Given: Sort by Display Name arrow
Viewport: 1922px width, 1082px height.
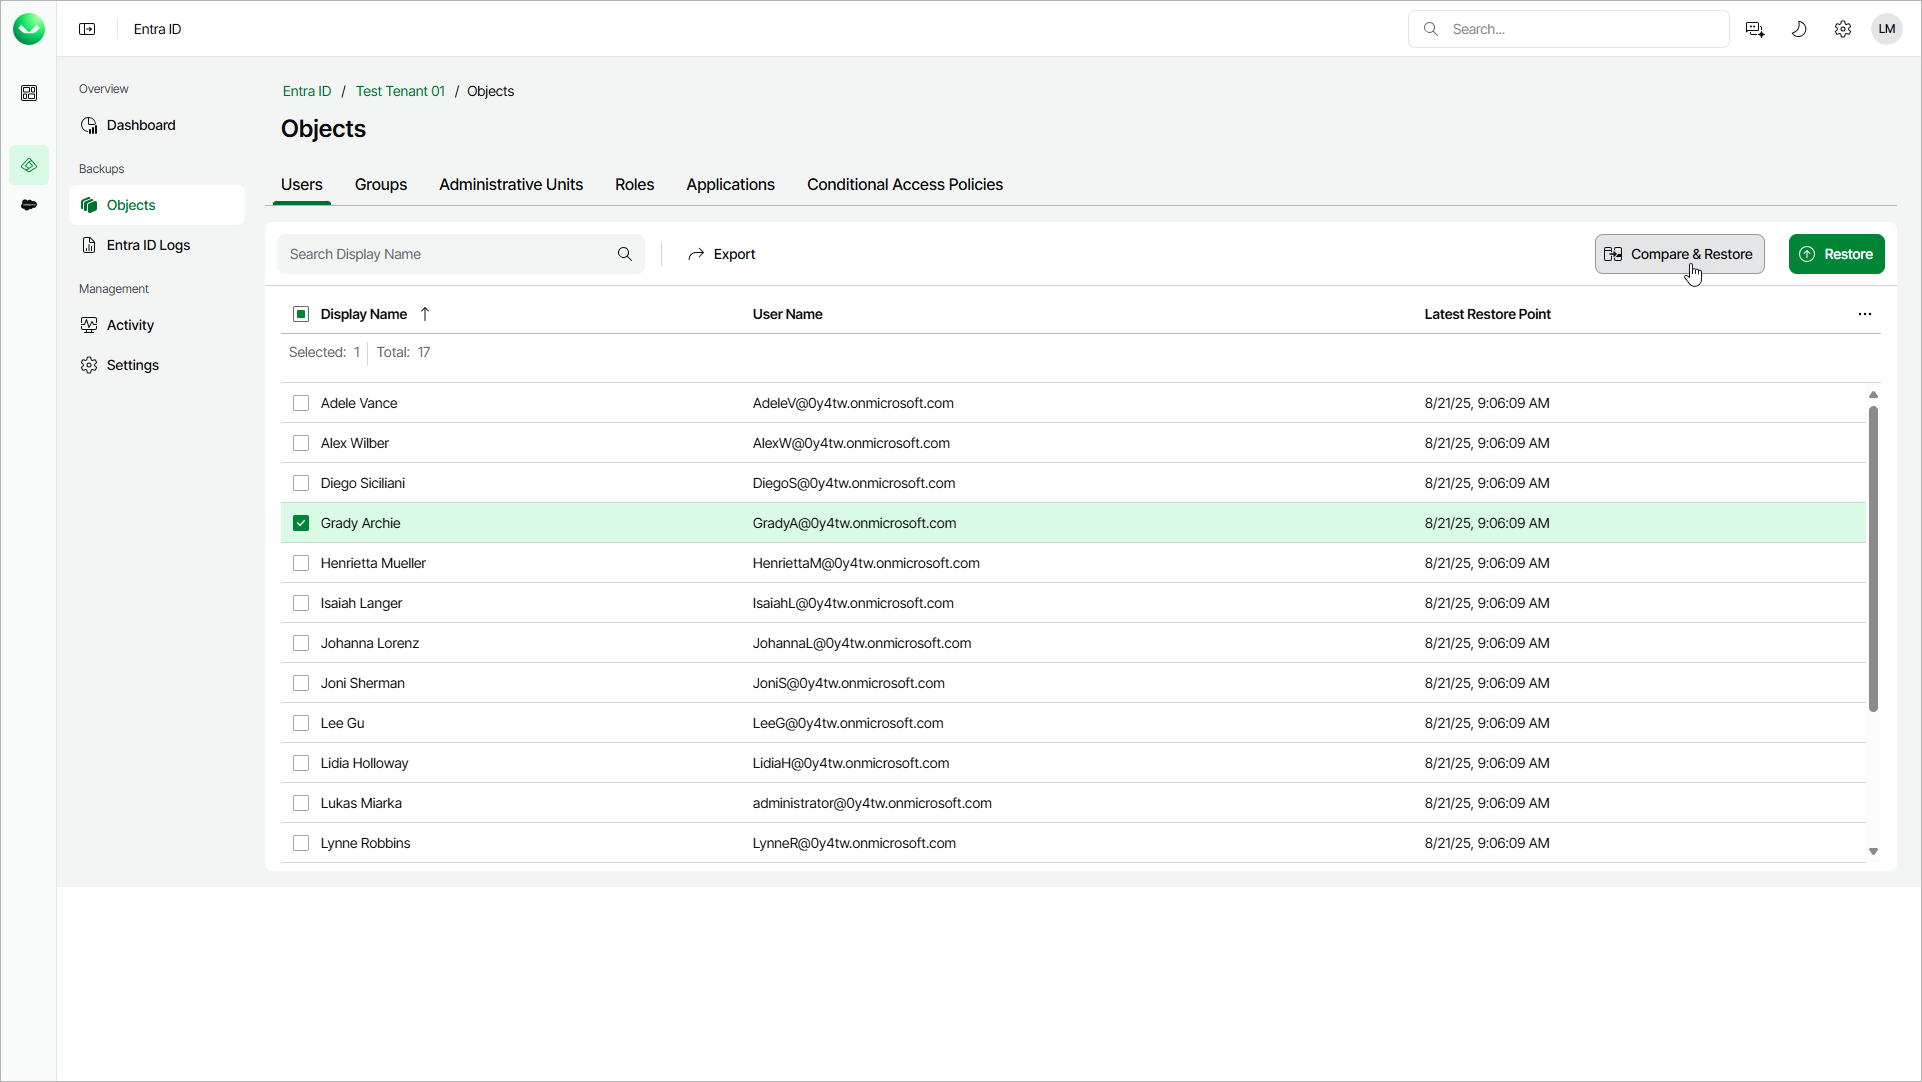Looking at the screenshot, I should point(425,314).
